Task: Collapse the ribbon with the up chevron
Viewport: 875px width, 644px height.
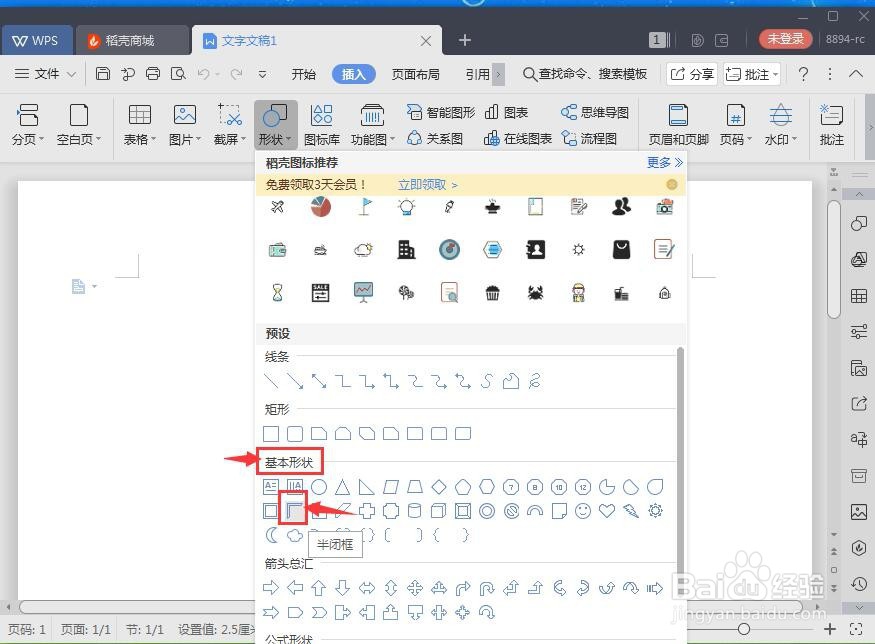Action: pyautogui.click(x=855, y=74)
